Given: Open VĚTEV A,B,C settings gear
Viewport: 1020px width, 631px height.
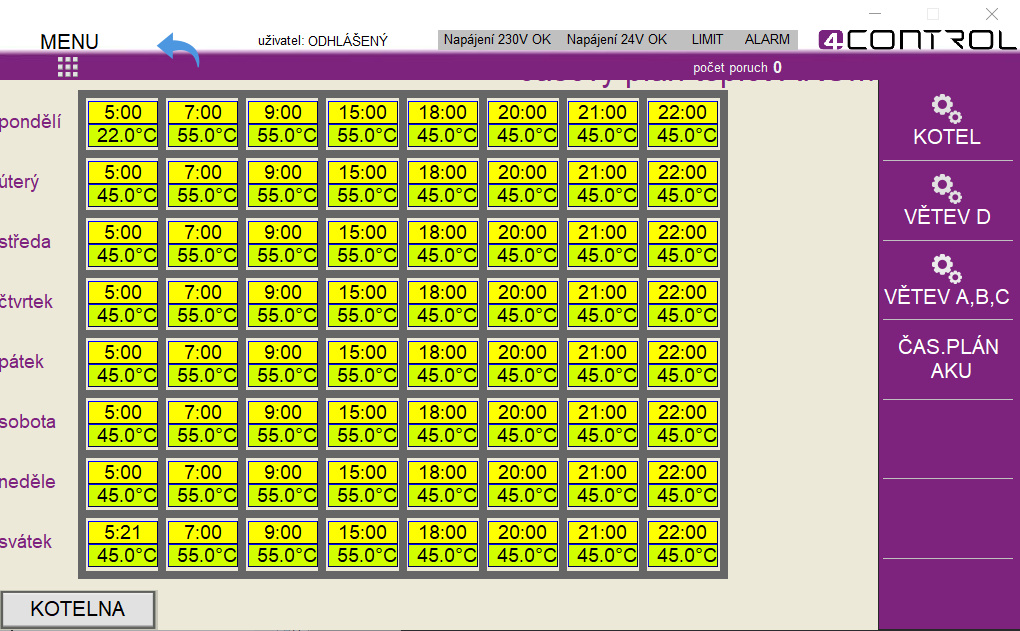Looking at the screenshot, I should [x=946, y=269].
